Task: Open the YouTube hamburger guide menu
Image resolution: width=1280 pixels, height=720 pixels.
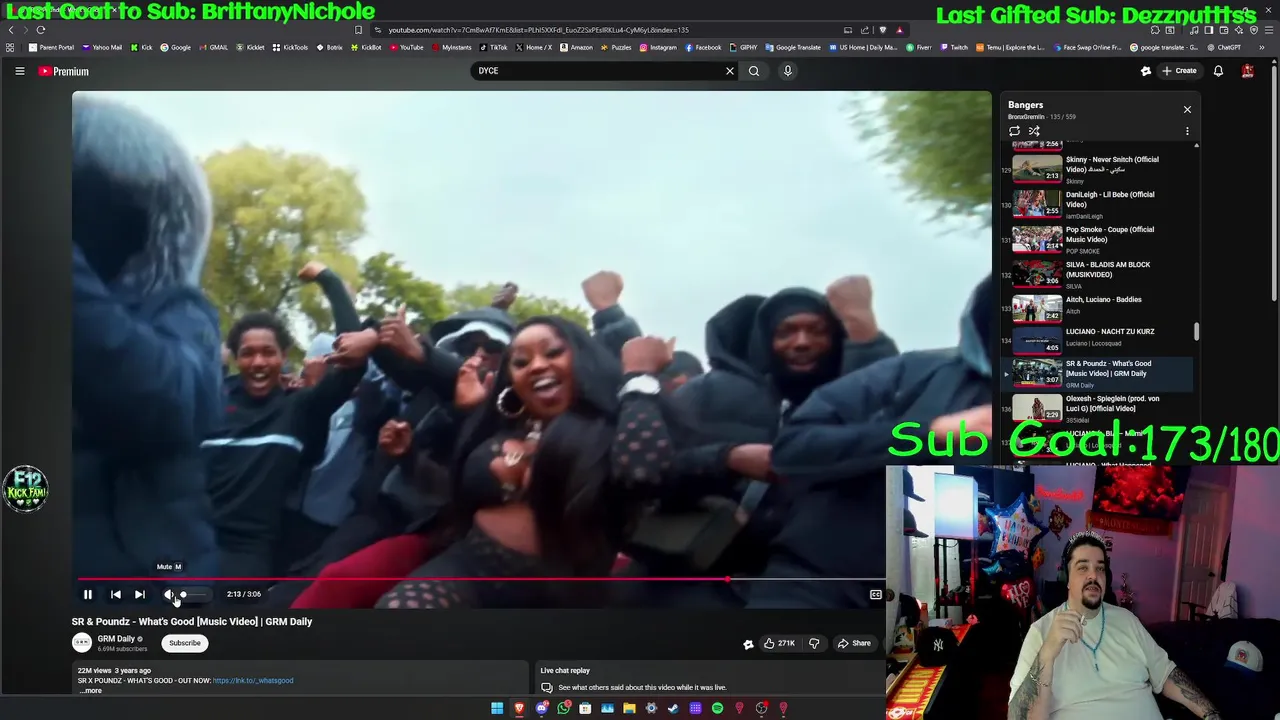Action: pyautogui.click(x=19, y=71)
